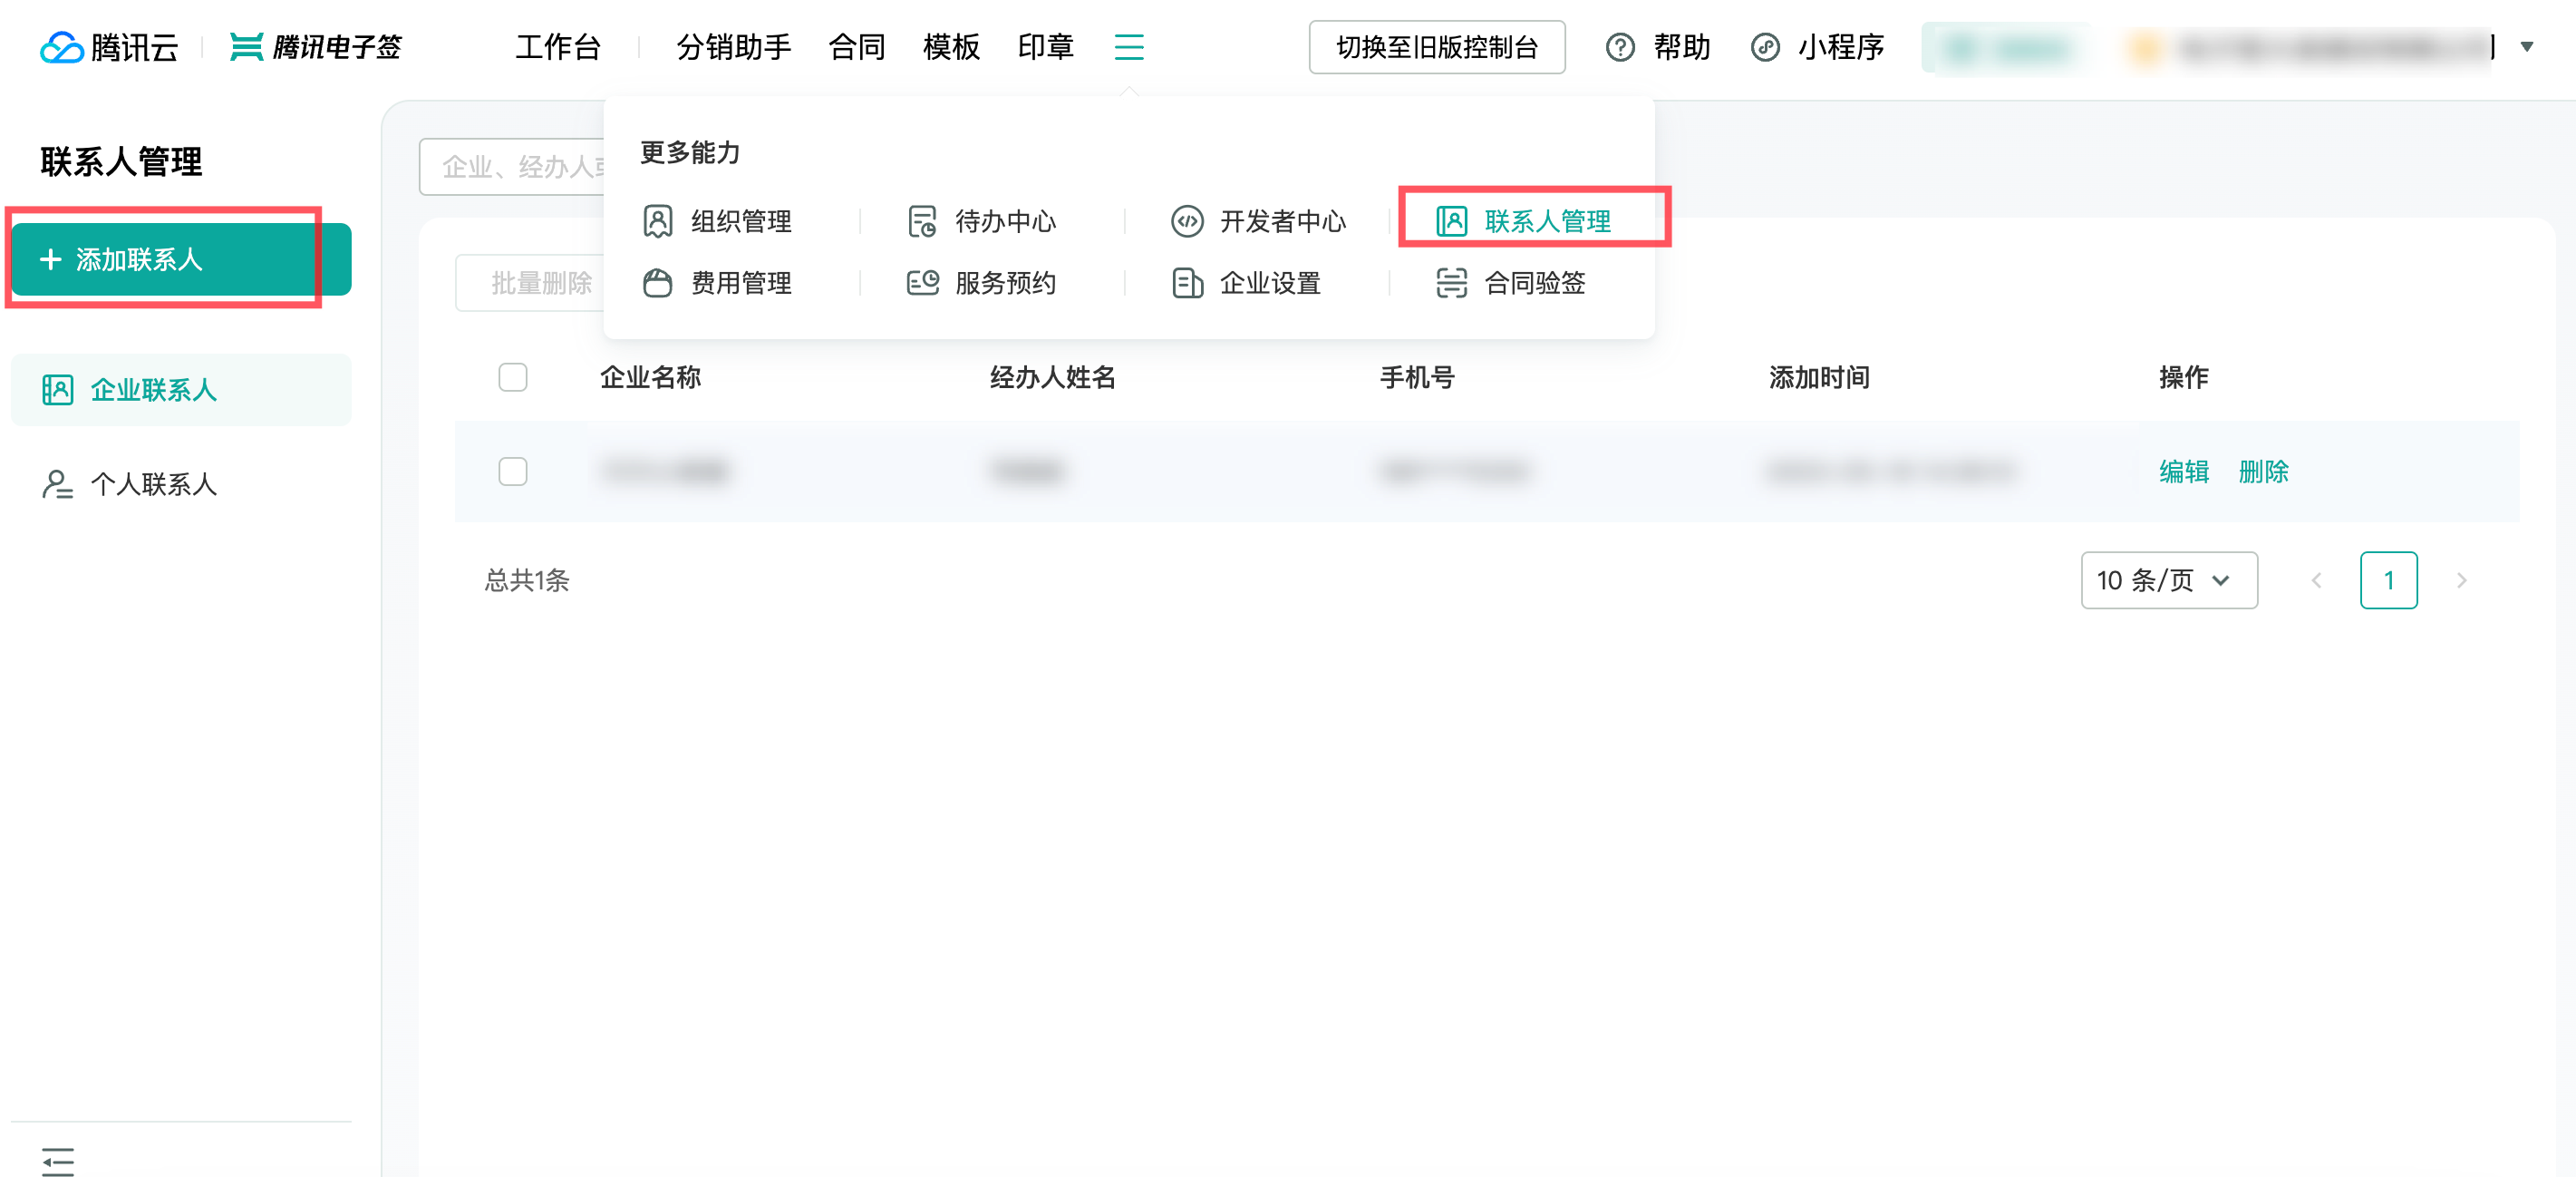Click the 企业名称 column header
Image resolution: width=2576 pixels, height=1177 pixels.
(650, 377)
